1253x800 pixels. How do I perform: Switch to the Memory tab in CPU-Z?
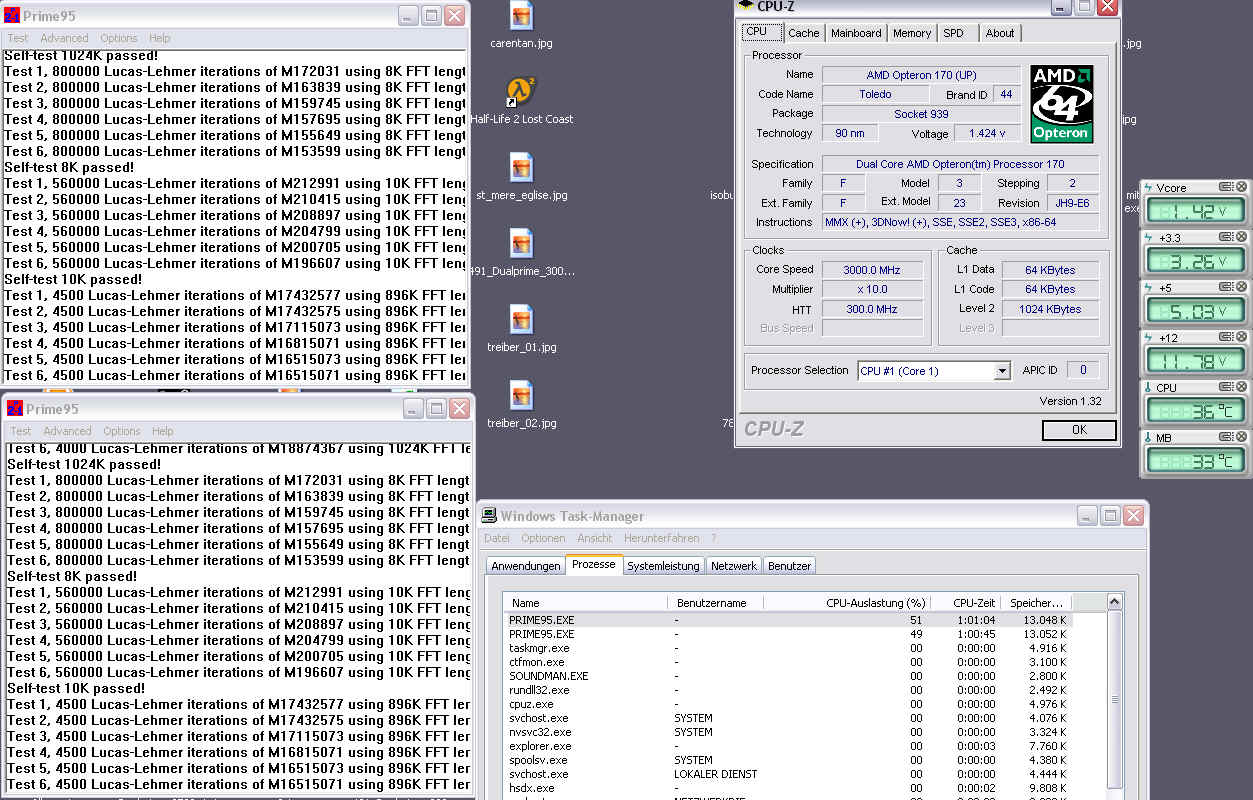click(x=912, y=33)
